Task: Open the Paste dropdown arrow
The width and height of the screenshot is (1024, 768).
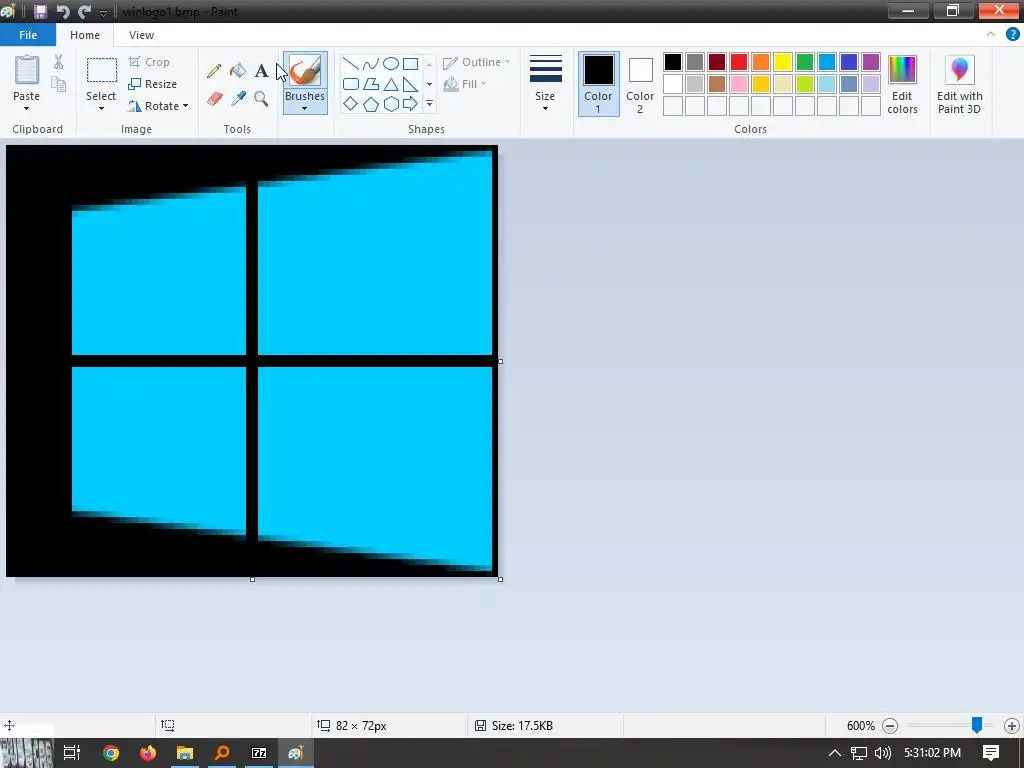Action: [27, 108]
